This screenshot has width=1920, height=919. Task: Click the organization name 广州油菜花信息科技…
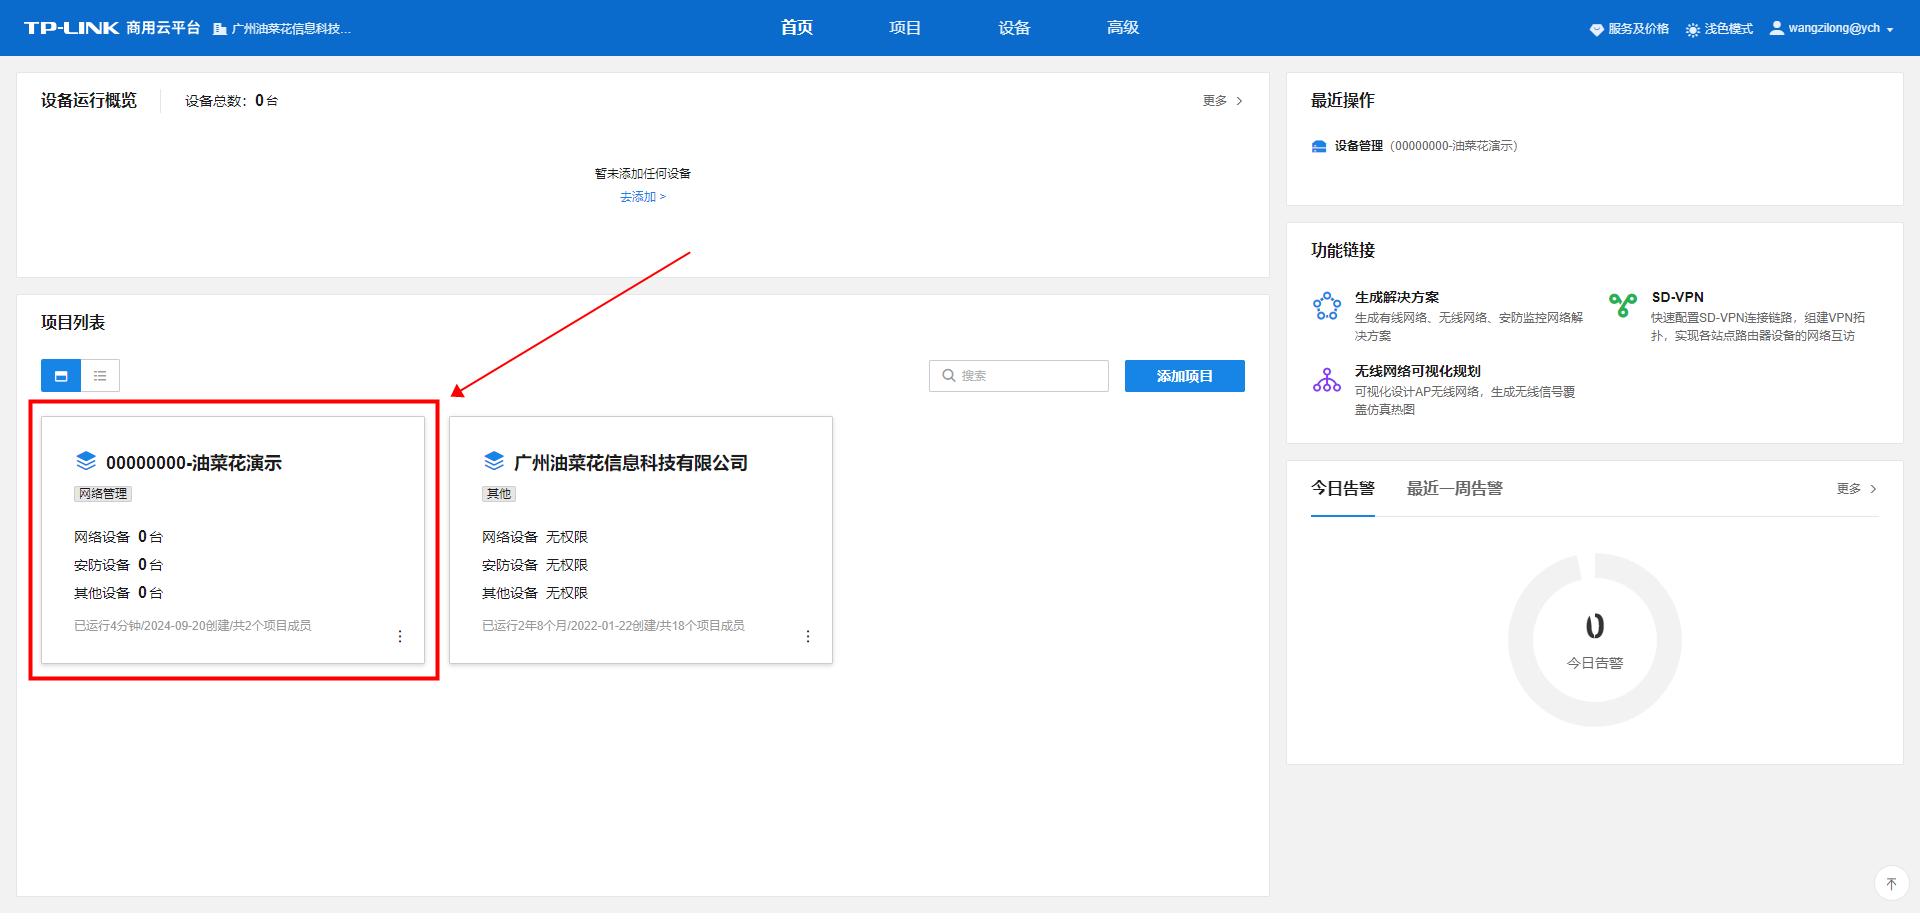pos(291,29)
